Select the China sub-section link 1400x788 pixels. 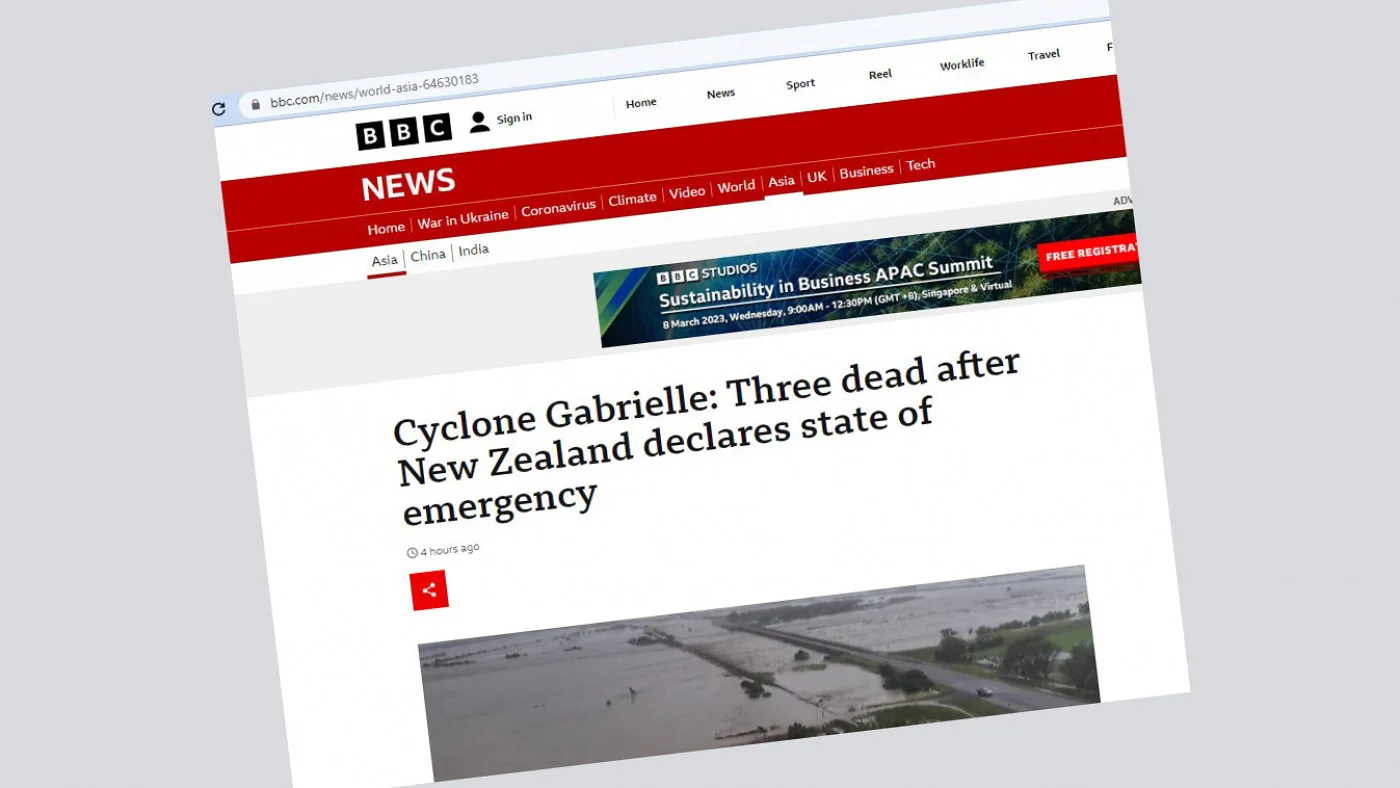[428, 255]
